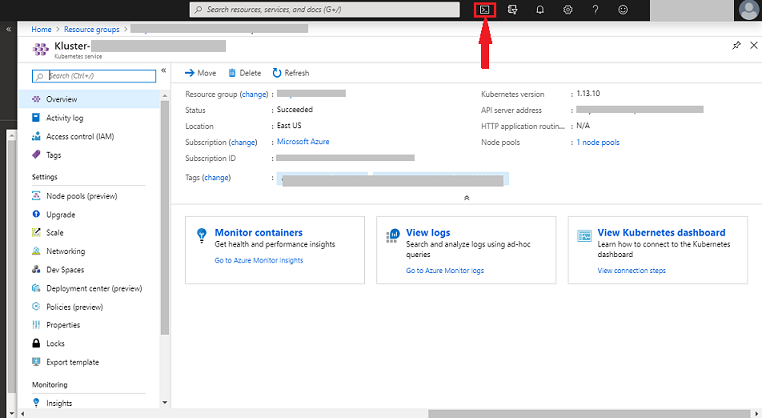This screenshot has width=762, height=418.
Task: Click the Refresh toolbar button
Action: point(291,73)
